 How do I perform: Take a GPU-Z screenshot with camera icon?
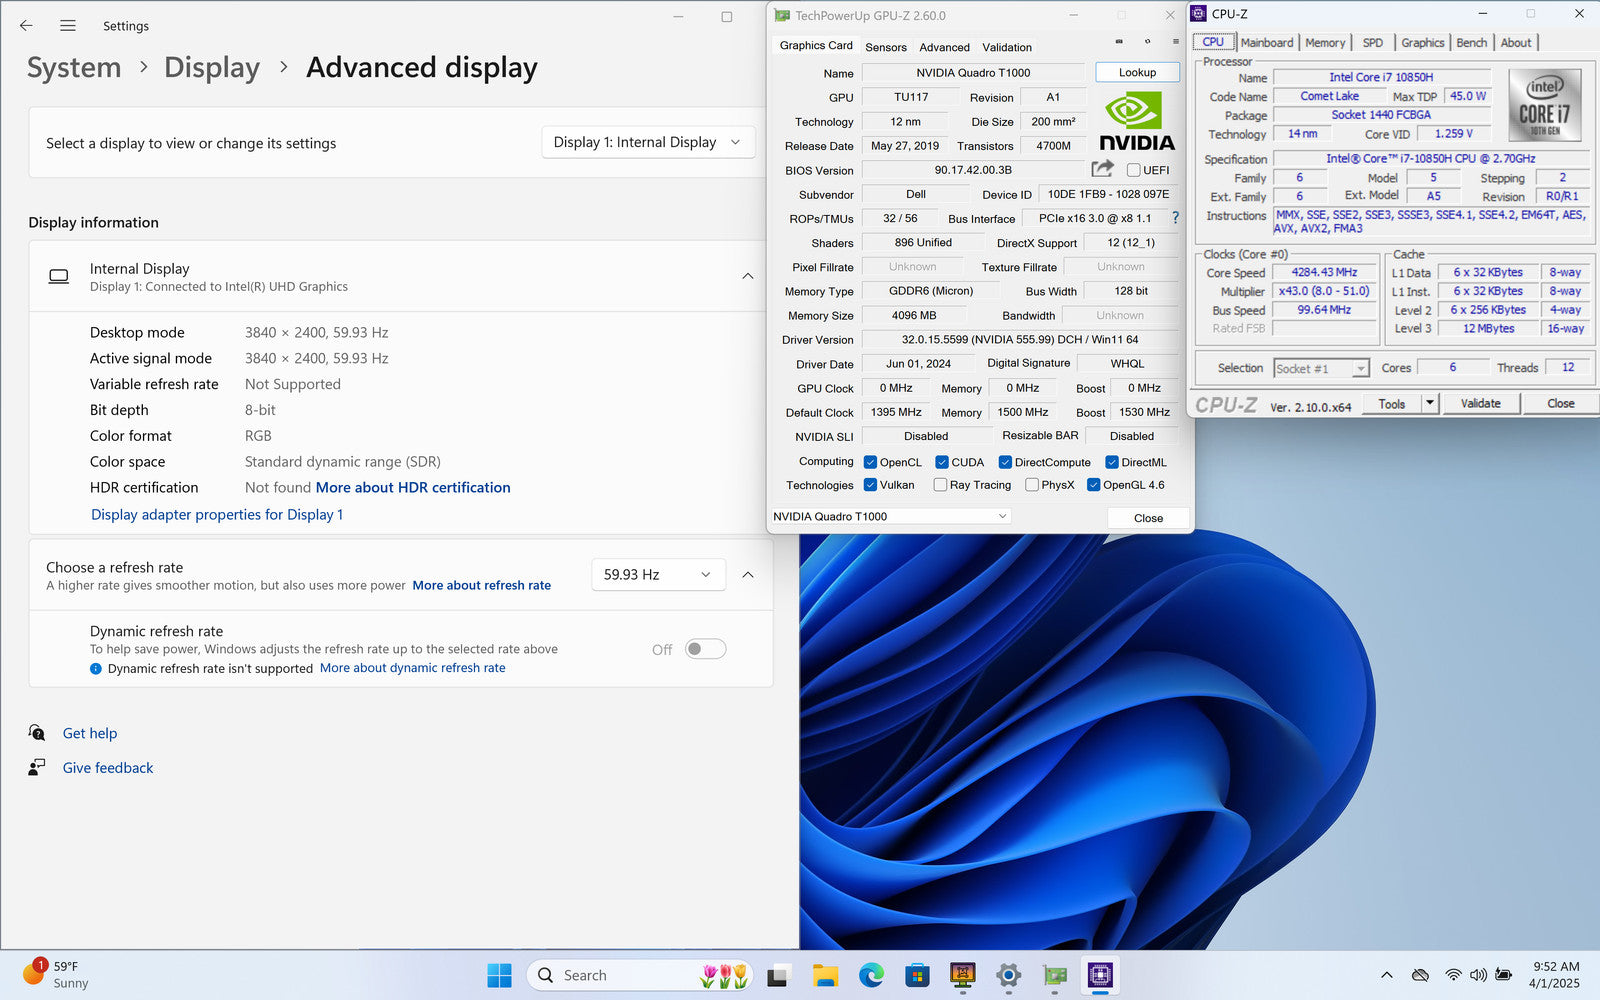pyautogui.click(x=1119, y=42)
